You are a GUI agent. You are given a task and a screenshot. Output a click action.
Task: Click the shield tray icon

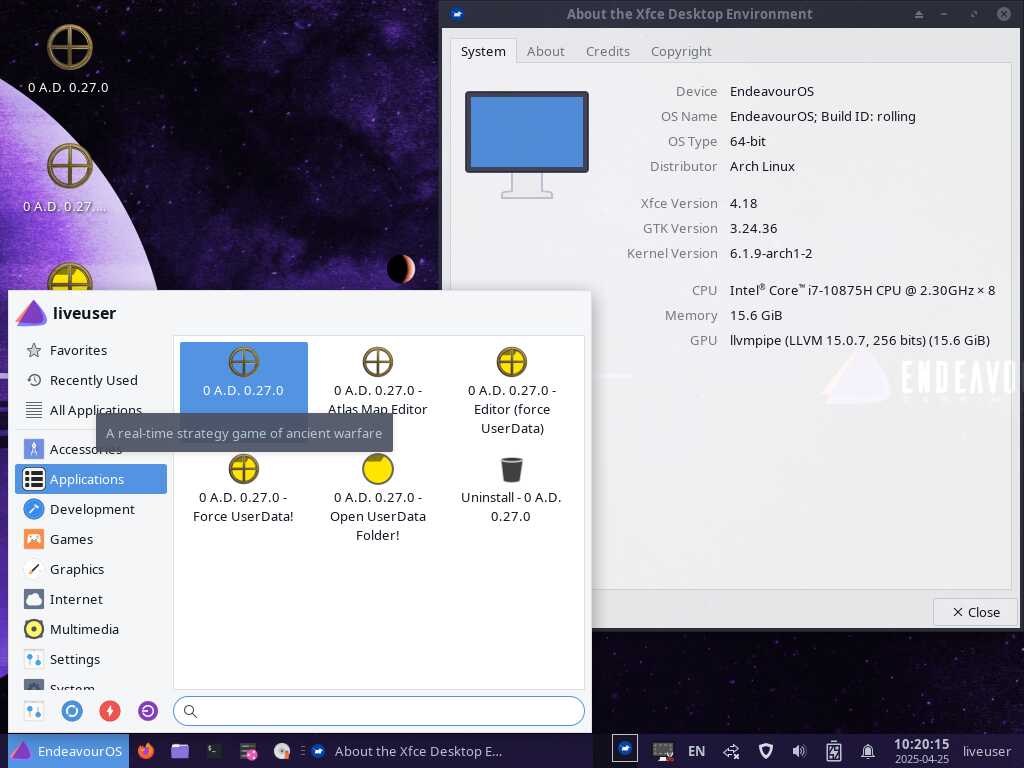[x=766, y=751]
